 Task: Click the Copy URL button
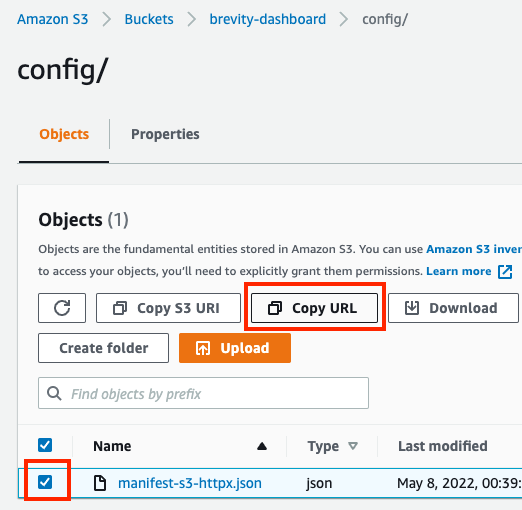(x=314, y=308)
